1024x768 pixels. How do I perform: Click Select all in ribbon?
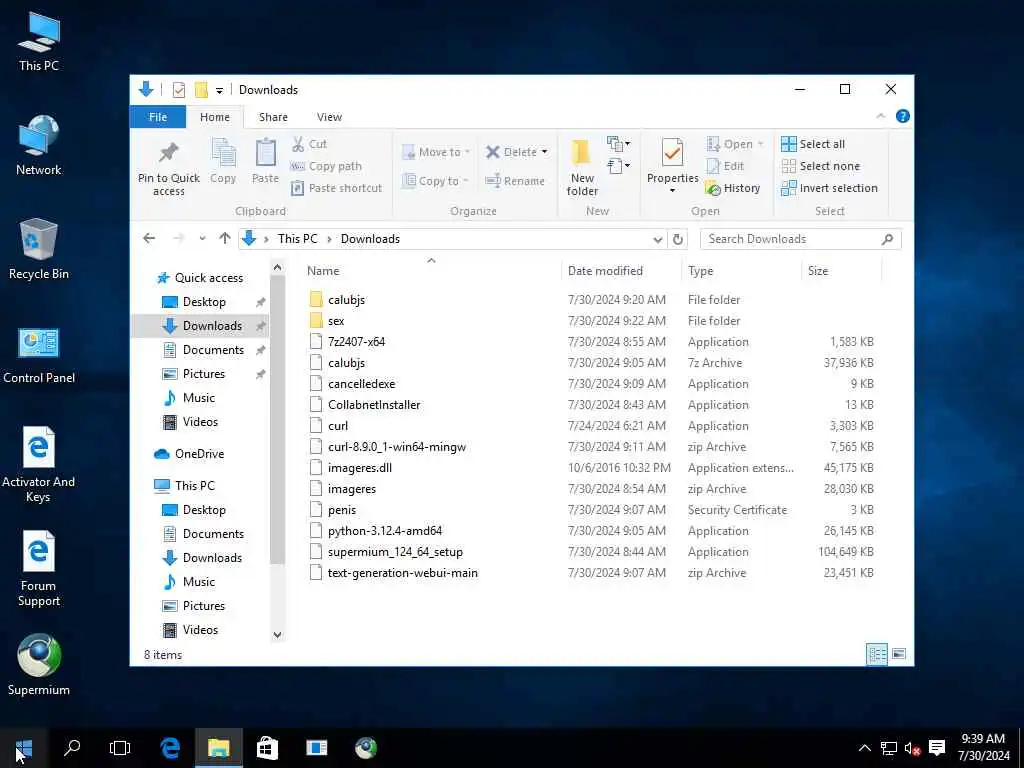(x=813, y=144)
